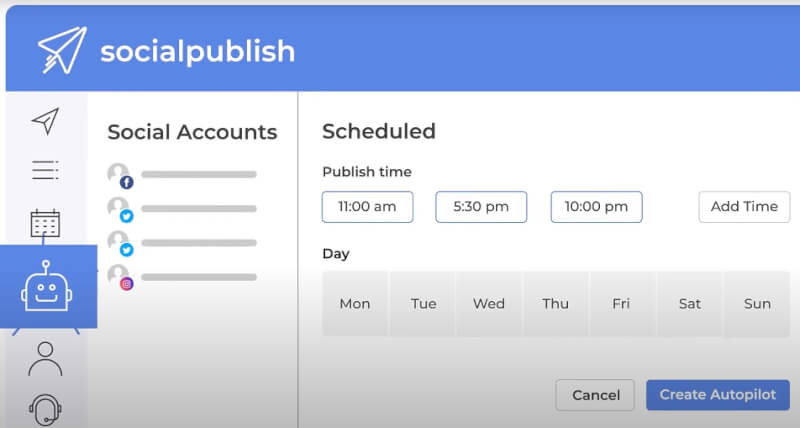
Task: Toggle the Tue day option
Action: (x=423, y=304)
